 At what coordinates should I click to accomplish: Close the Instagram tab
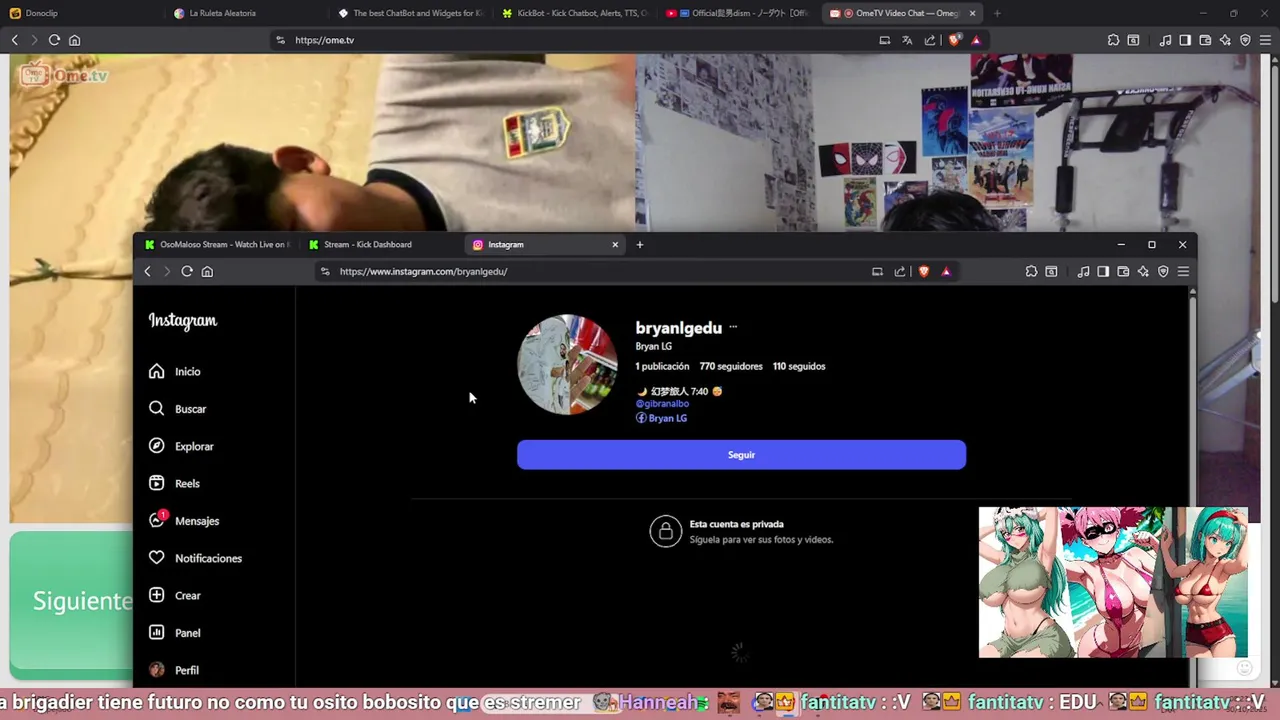[x=615, y=244]
